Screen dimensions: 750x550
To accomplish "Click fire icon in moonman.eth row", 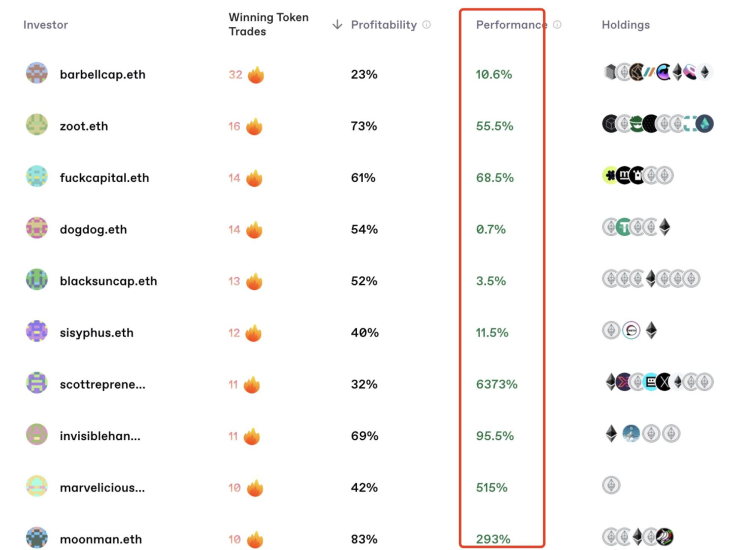I will point(255,539).
